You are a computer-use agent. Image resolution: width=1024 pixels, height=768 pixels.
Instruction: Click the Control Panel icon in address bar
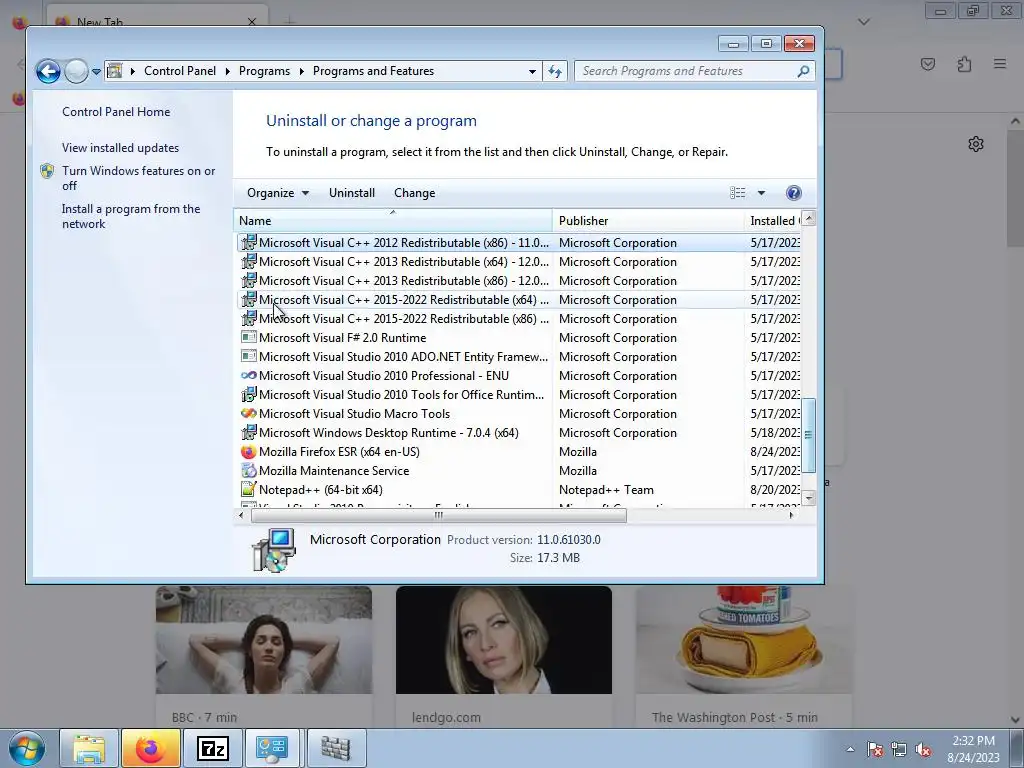(115, 71)
